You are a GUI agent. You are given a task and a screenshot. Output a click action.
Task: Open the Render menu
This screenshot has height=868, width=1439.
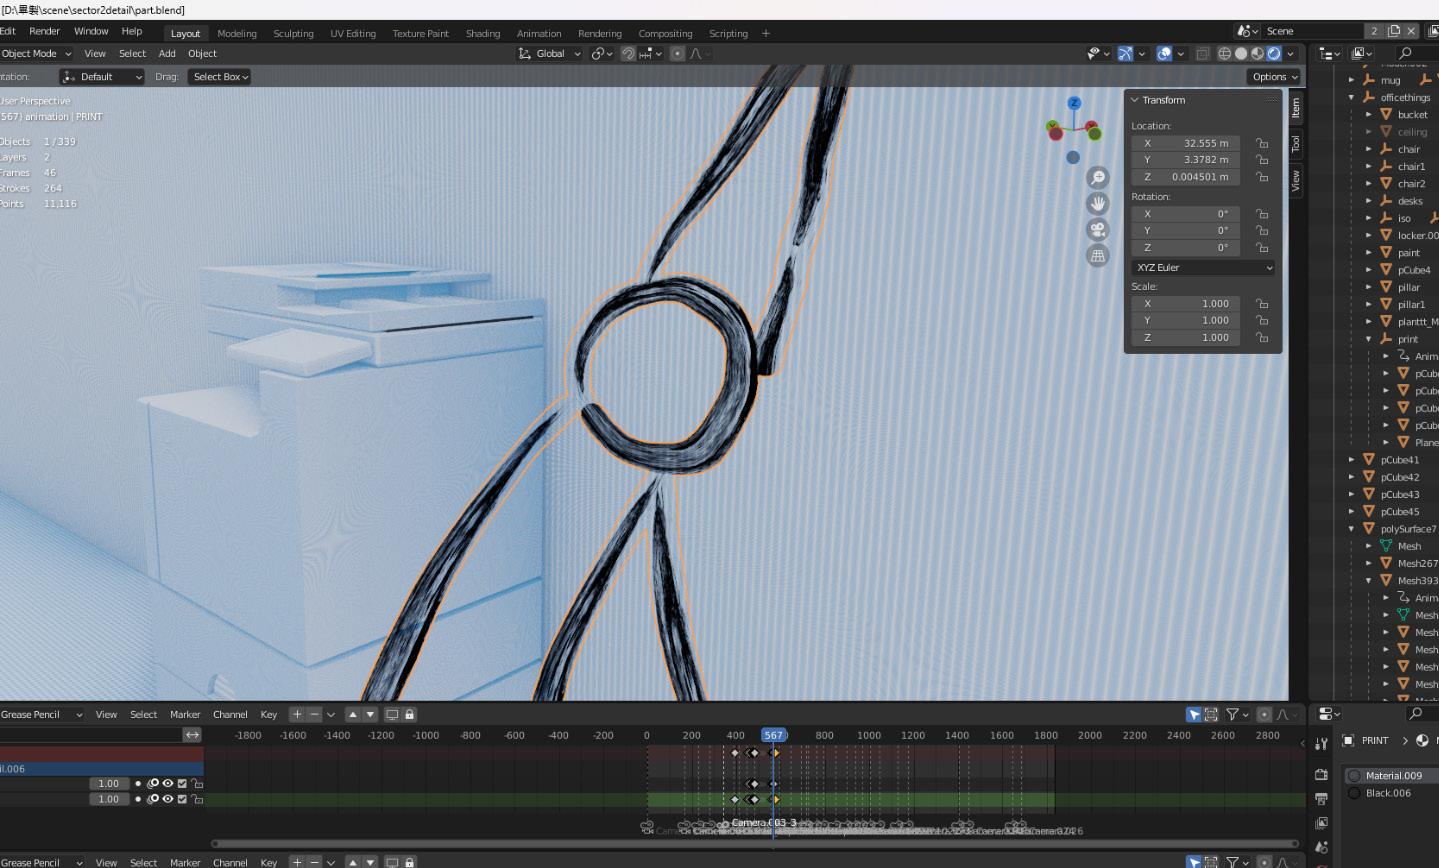(44, 32)
